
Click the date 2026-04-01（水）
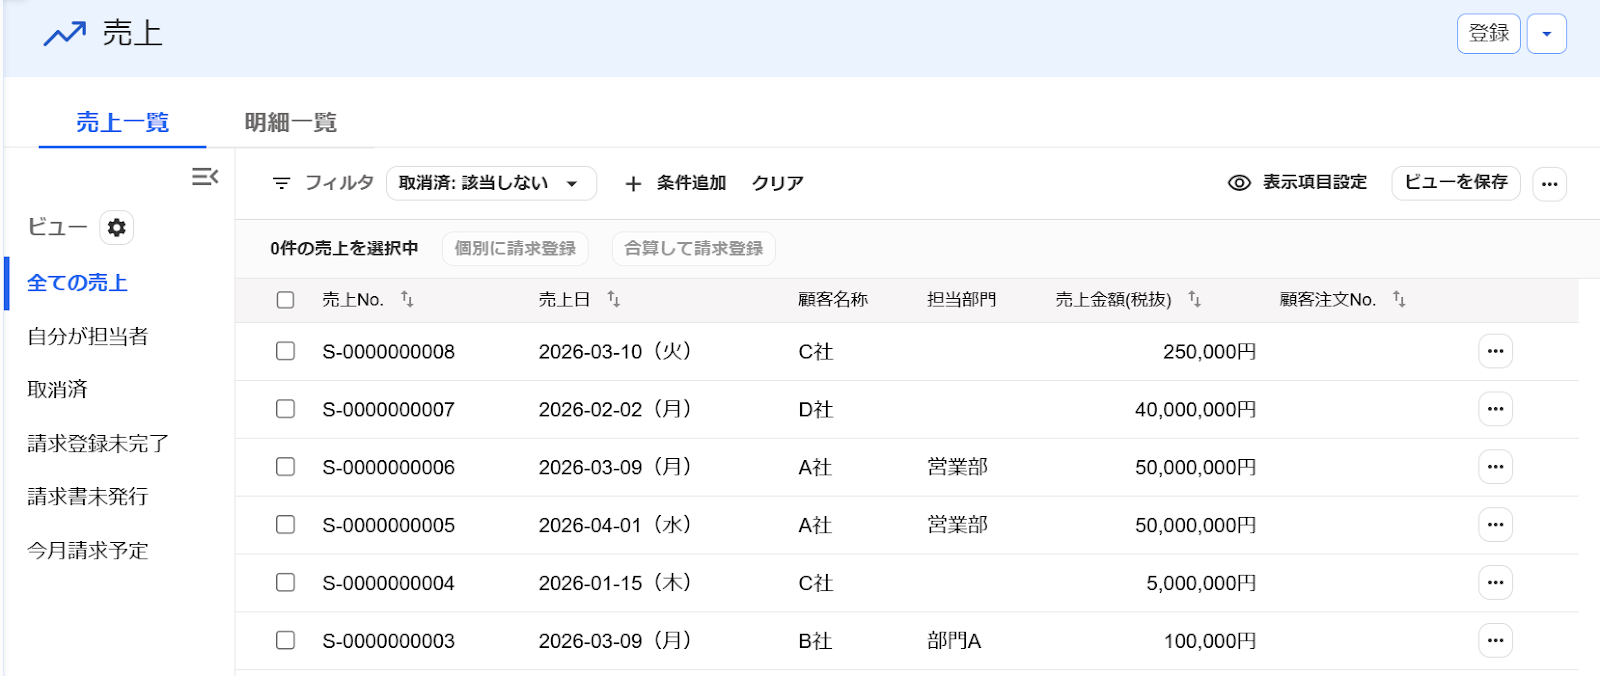(x=616, y=526)
